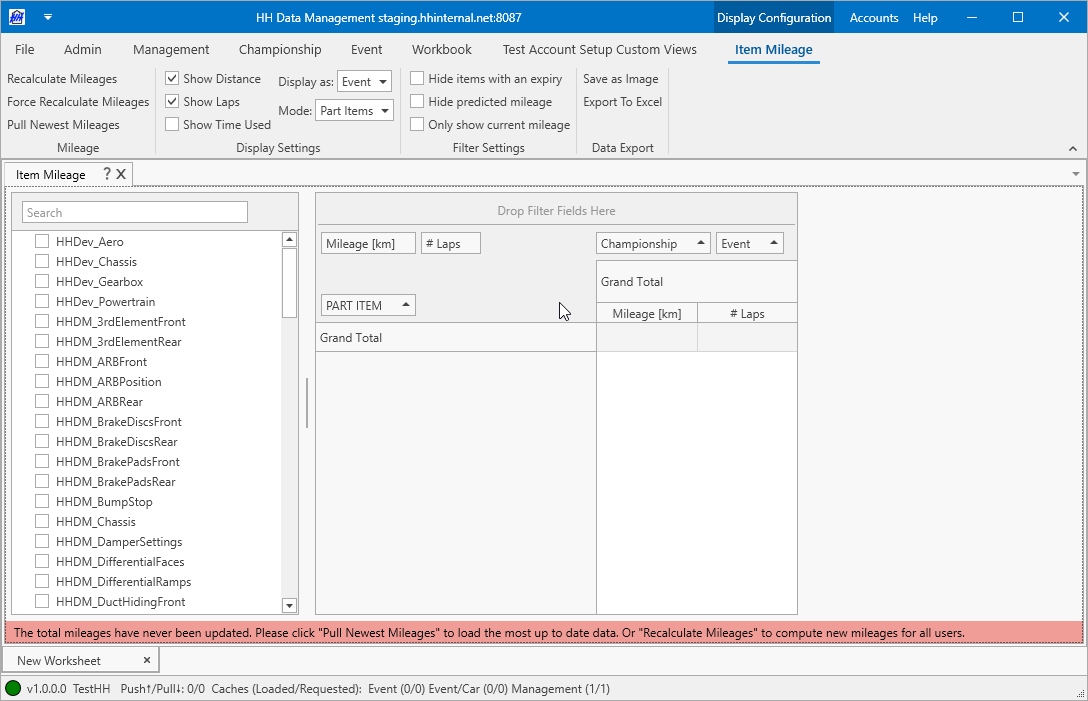The height and width of the screenshot is (701, 1088).
Task: Enable Hide predicted mileage checkbox
Action: (417, 101)
